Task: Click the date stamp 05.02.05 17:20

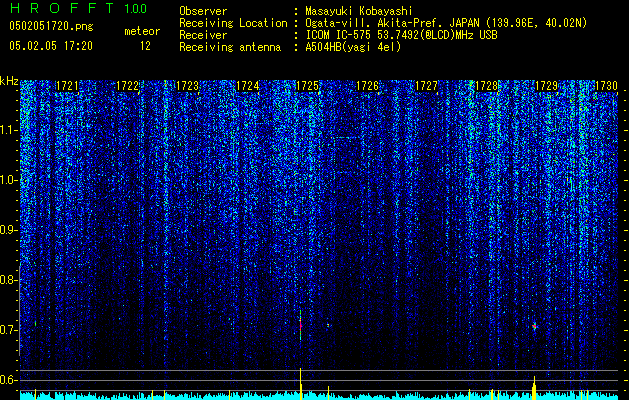Action: coord(51,46)
